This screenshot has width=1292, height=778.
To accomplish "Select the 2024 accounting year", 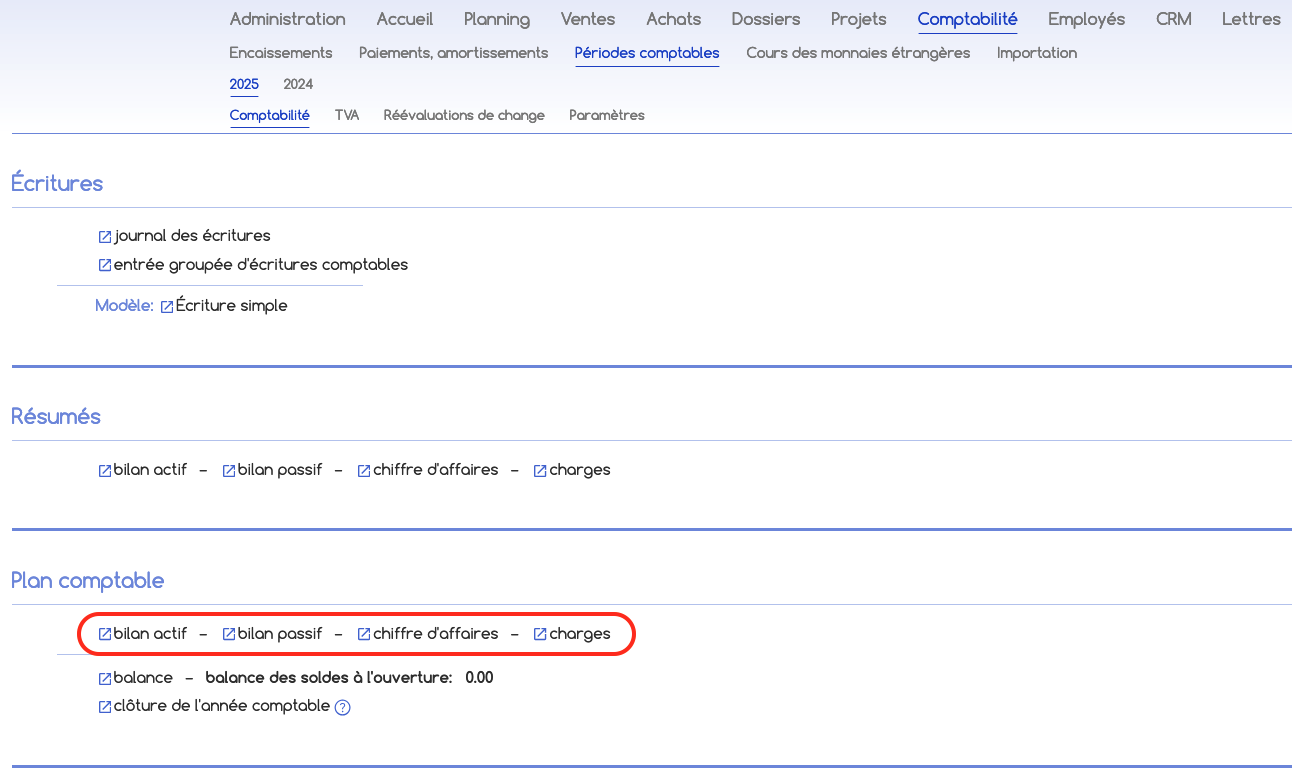I will tap(298, 84).
